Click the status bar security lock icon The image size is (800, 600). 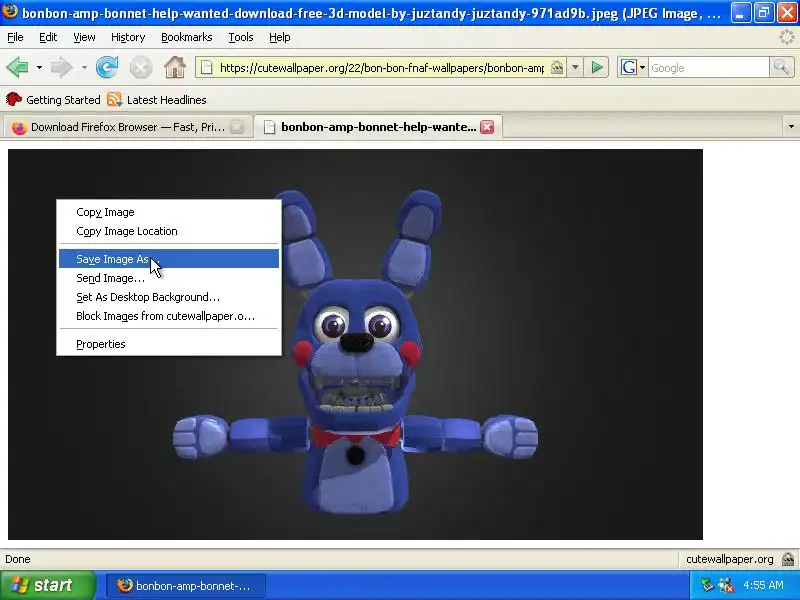click(x=788, y=559)
